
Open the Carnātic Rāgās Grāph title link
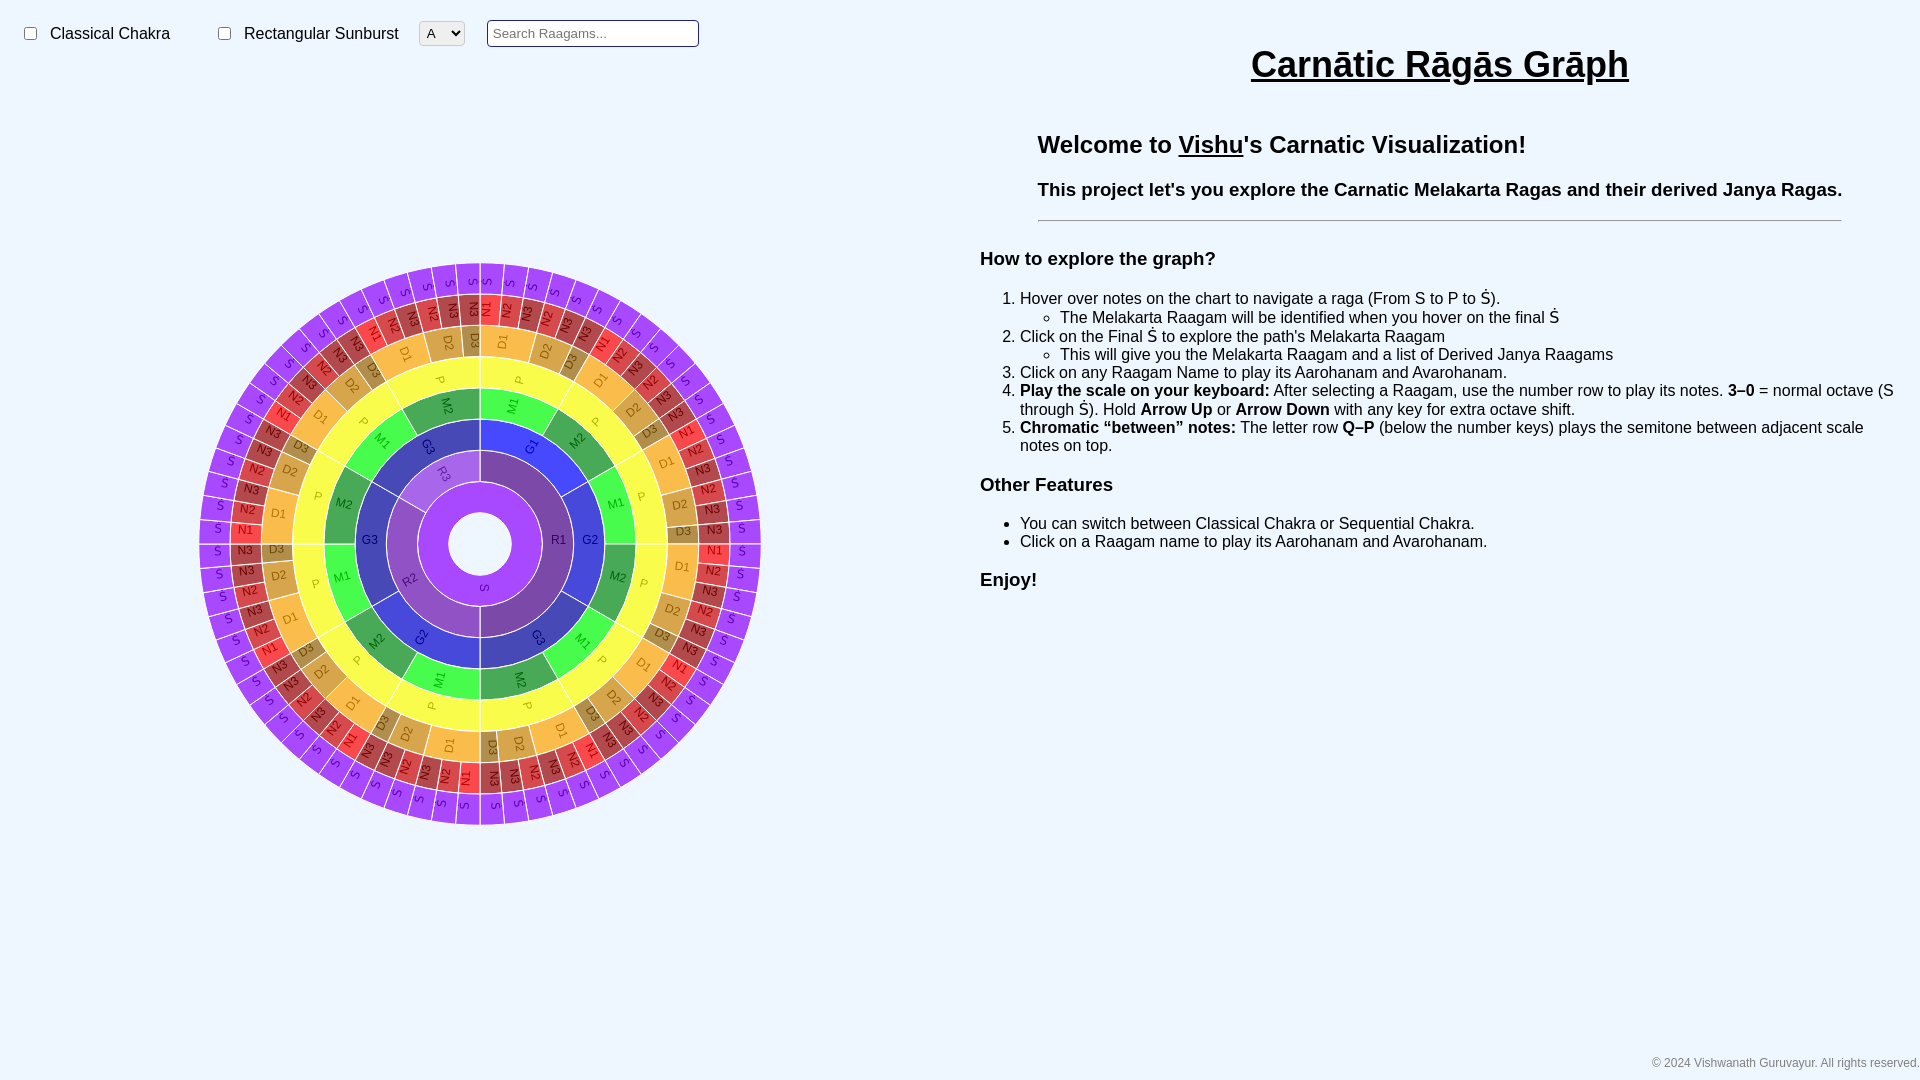[1439, 64]
